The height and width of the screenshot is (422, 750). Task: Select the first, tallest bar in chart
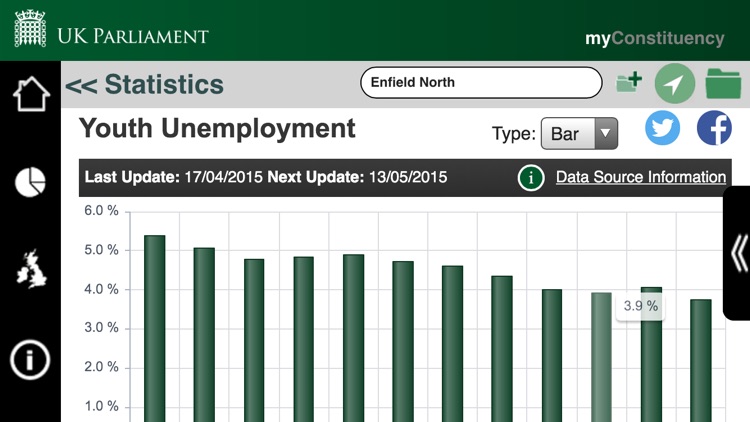point(154,328)
